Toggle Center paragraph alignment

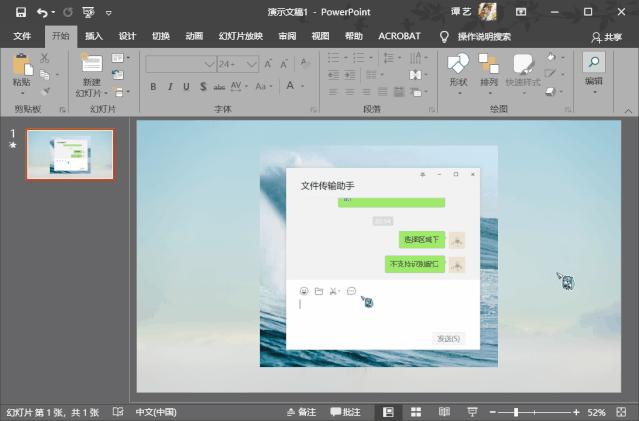(350, 92)
